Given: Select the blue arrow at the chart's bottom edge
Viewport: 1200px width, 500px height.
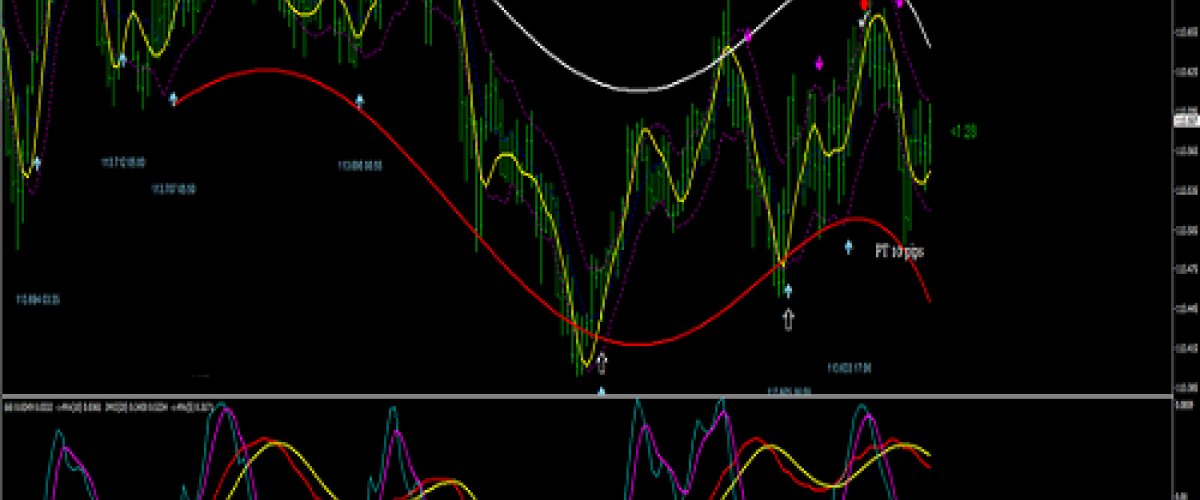Looking at the screenshot, I should tap(601, 392).
